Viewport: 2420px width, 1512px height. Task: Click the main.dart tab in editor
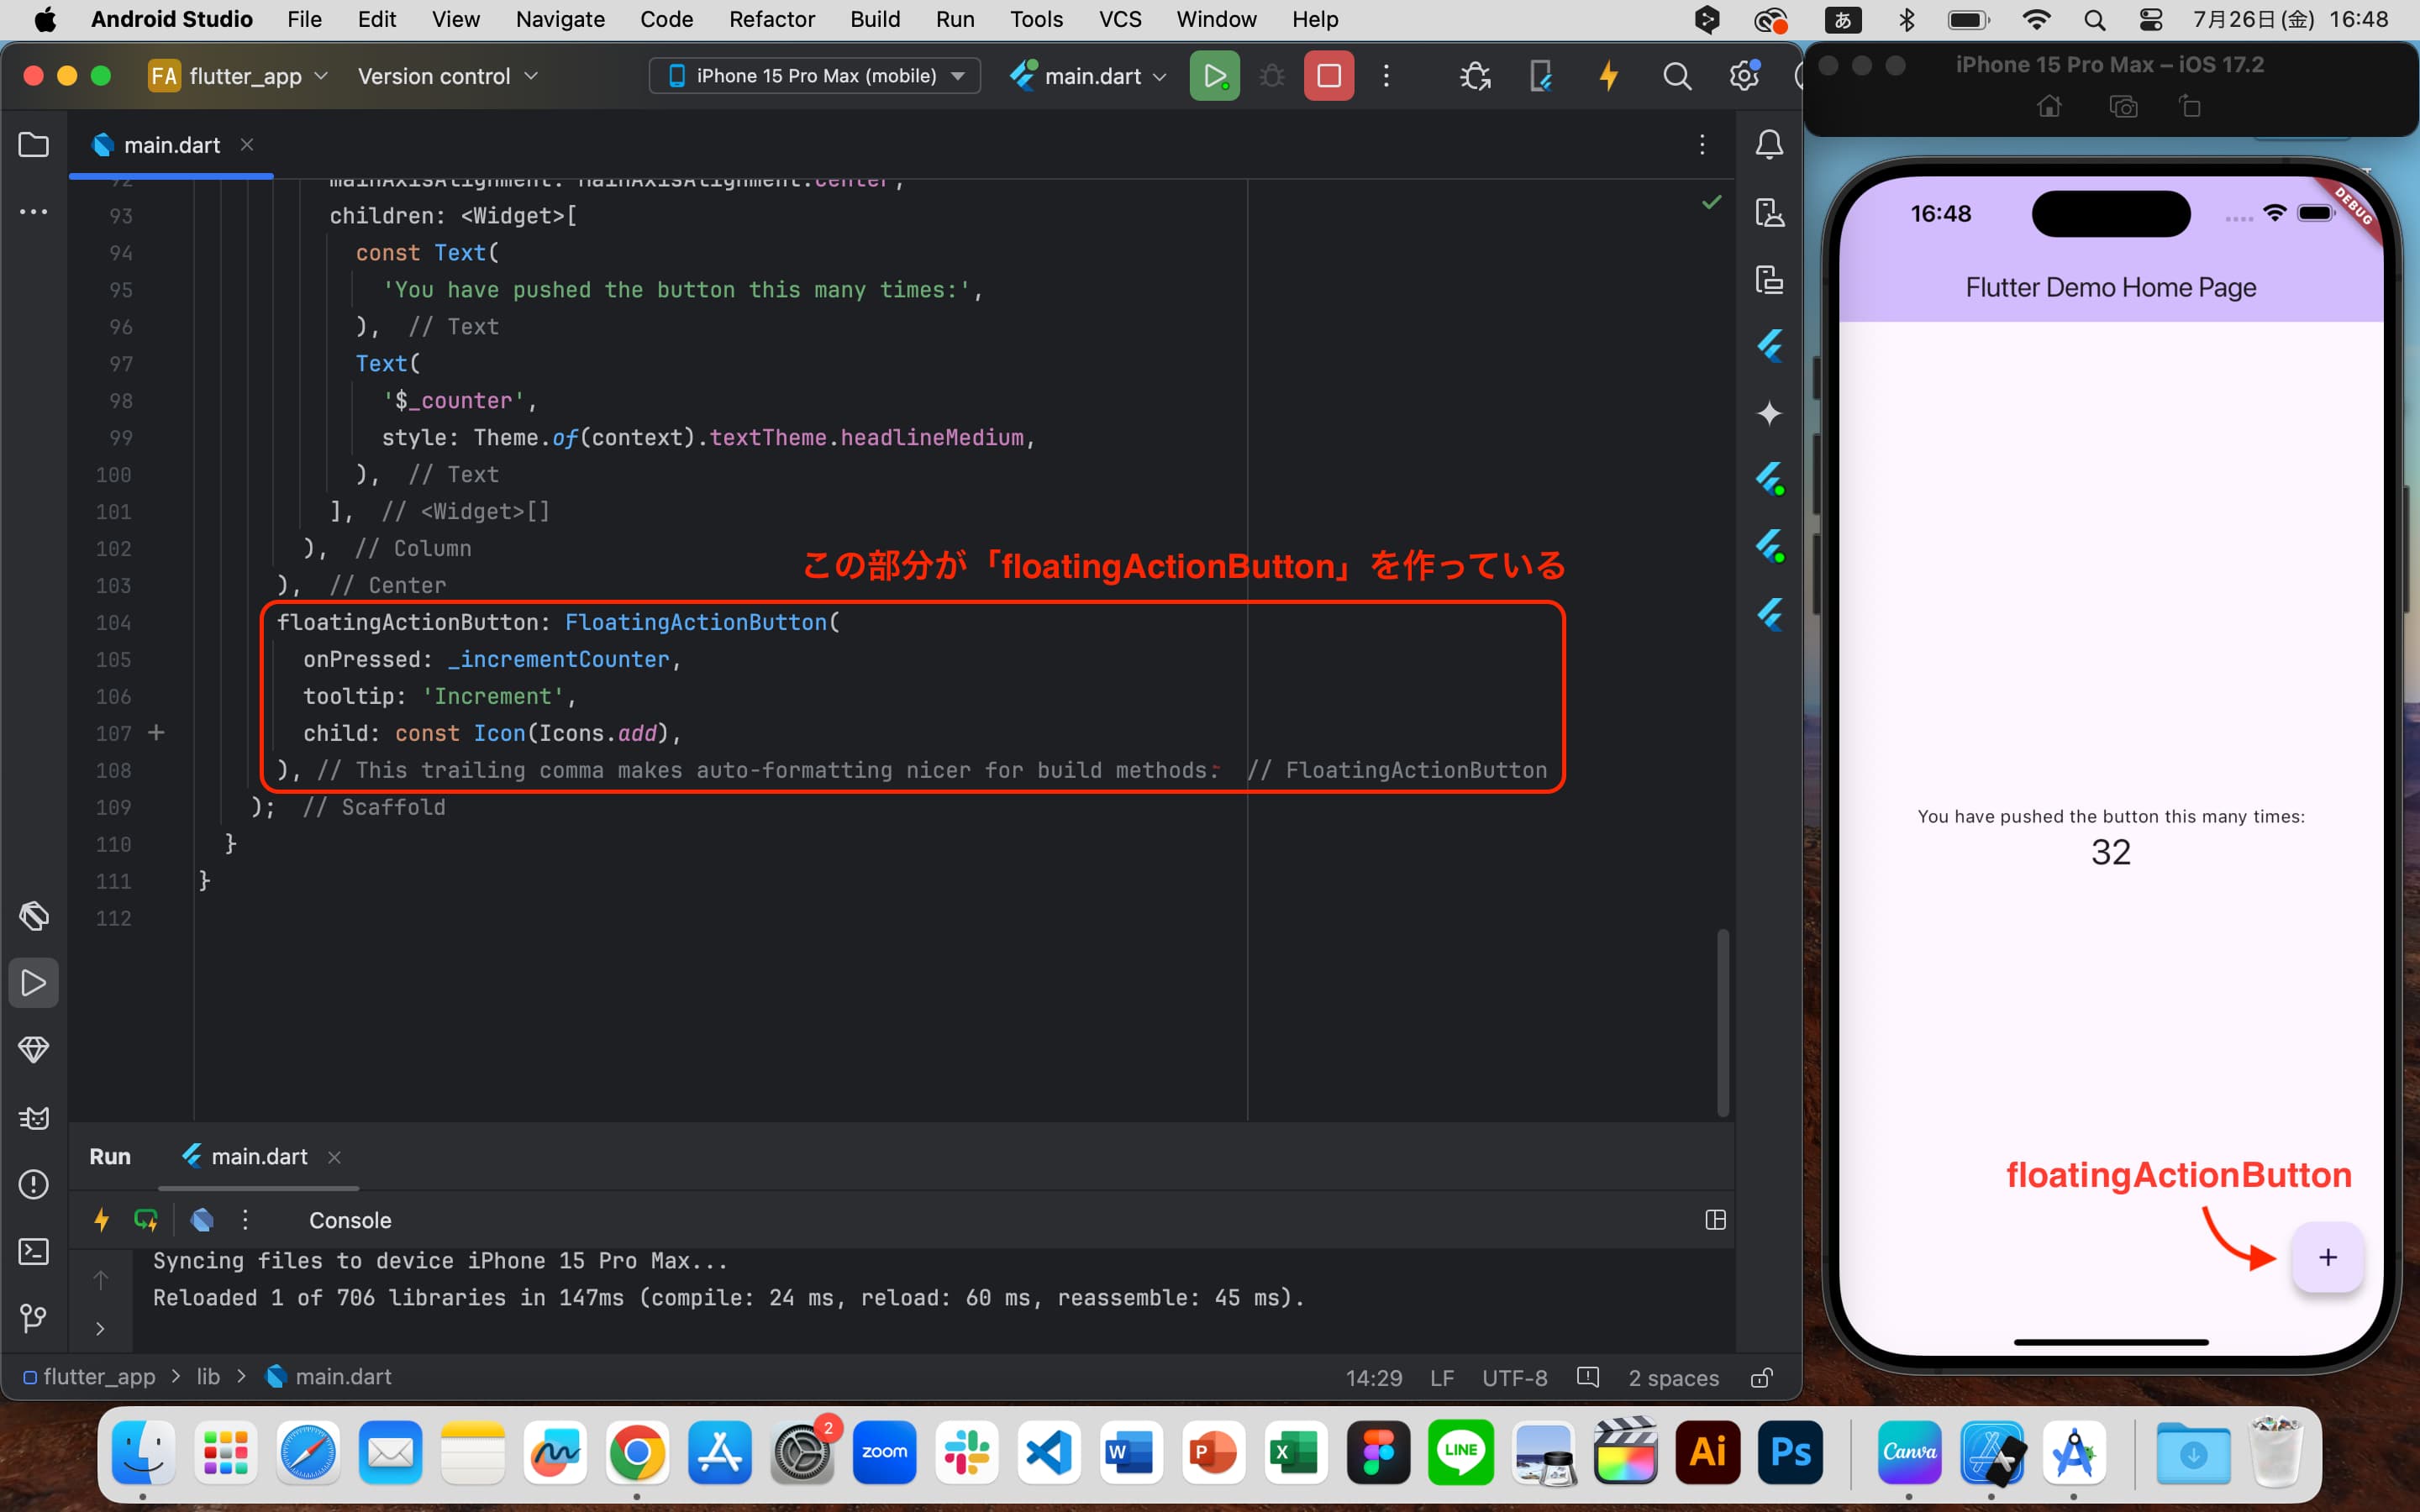pyautogui.click(x=169, y=143)
